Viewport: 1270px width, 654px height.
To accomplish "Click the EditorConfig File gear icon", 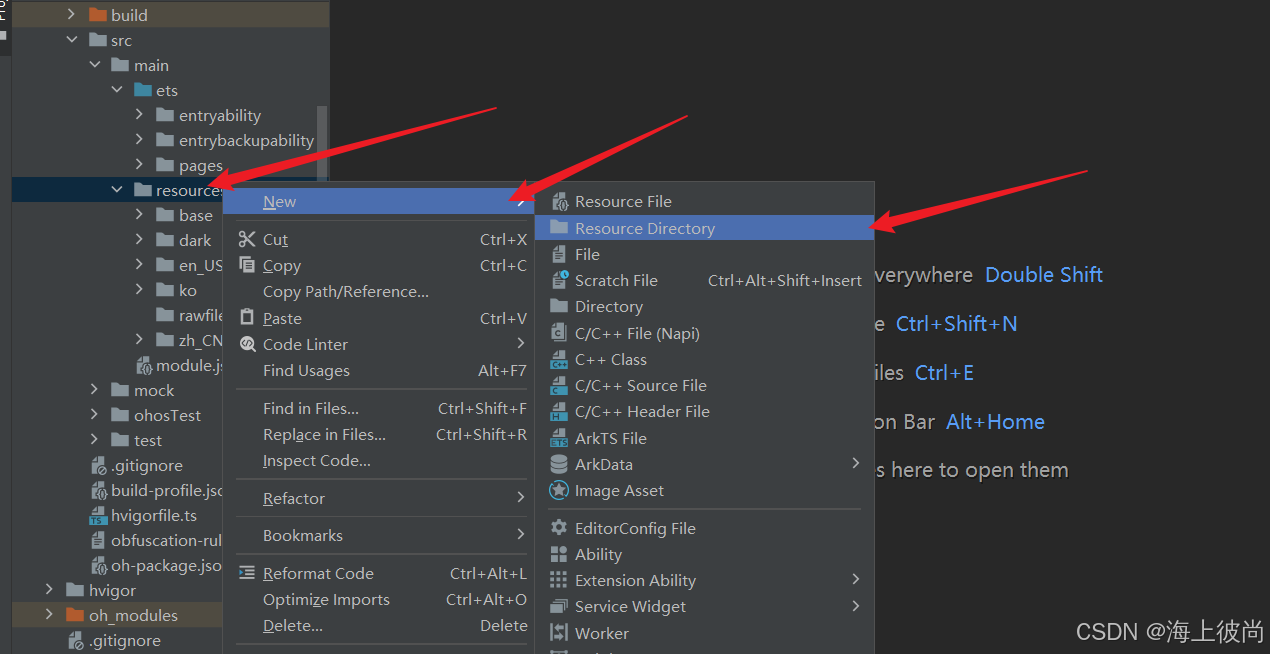I will click(559, 528).
